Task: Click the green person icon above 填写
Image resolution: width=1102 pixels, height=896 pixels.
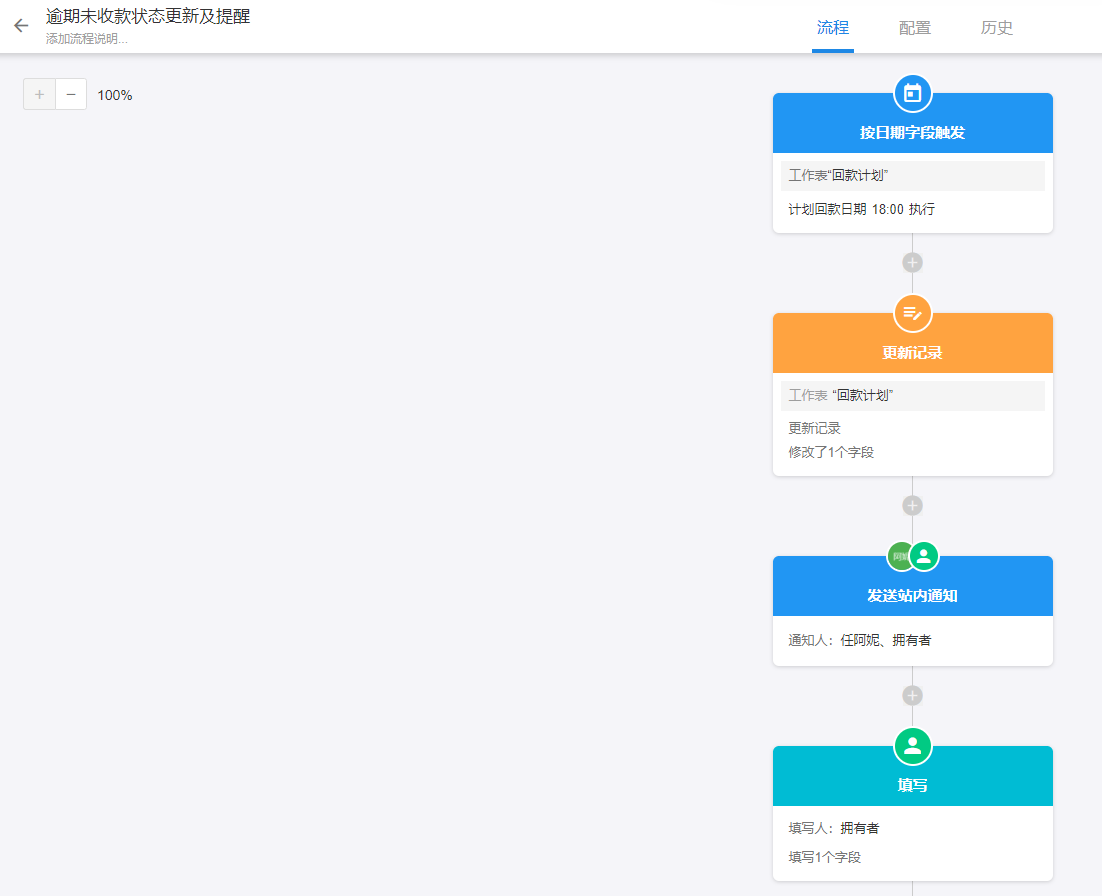Action: (x=912, y=746)
